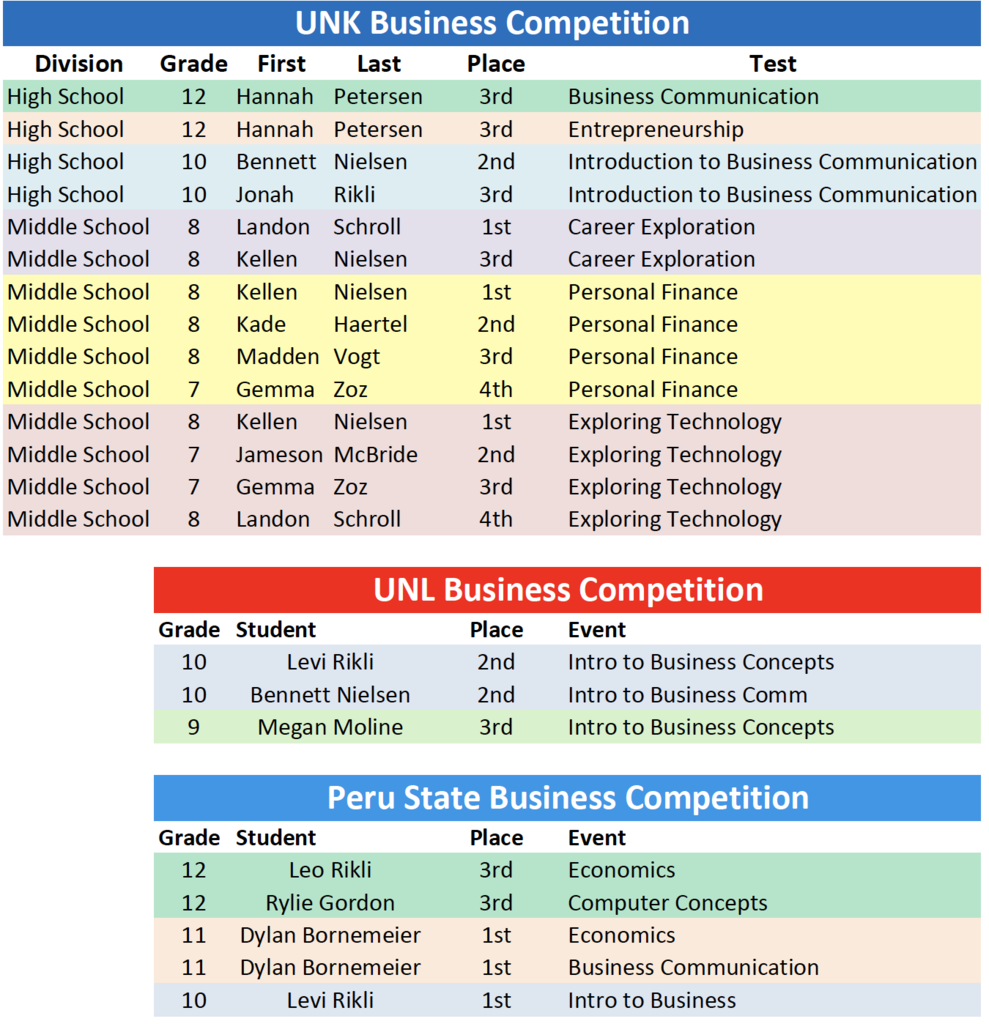This screenshot has height=1024, width=989.
Task: Click the Entrepreneurship test cell
Action: (655, 129)
